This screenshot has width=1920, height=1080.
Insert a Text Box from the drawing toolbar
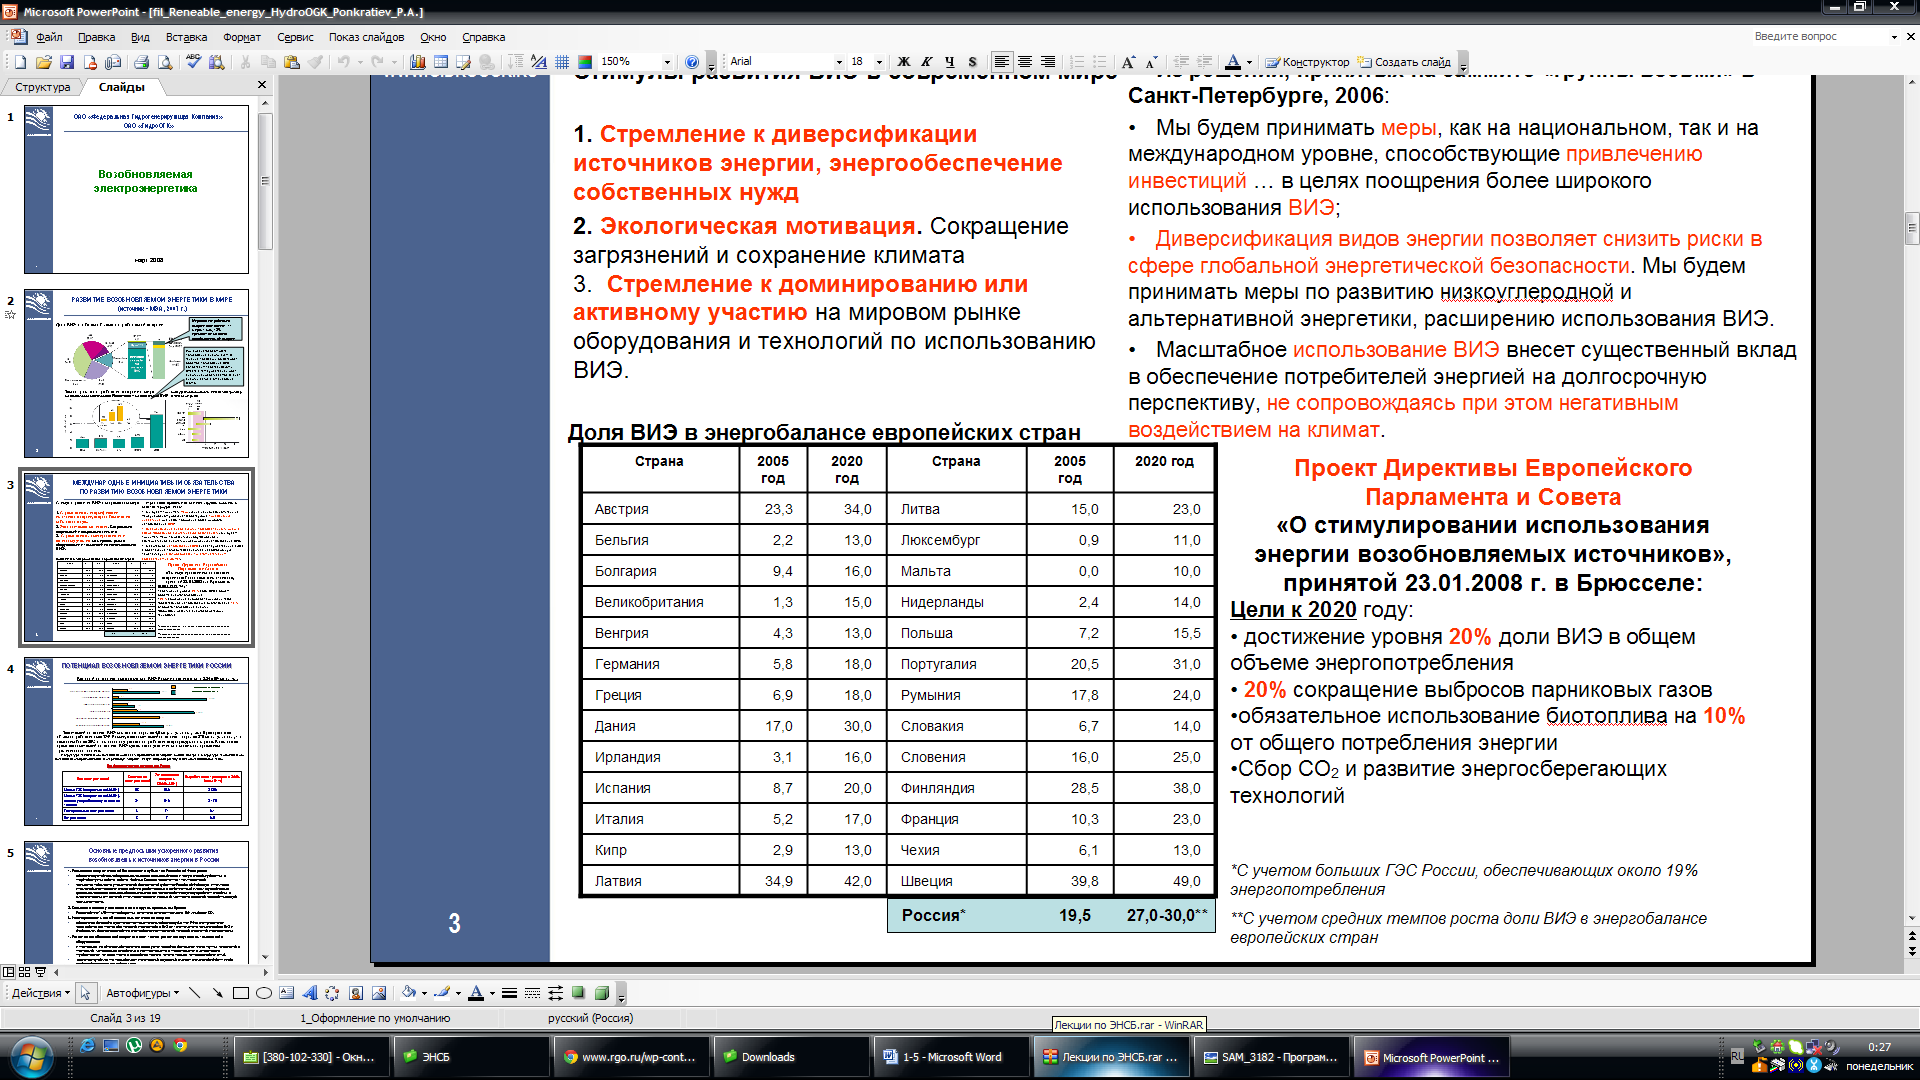[287, 993]
